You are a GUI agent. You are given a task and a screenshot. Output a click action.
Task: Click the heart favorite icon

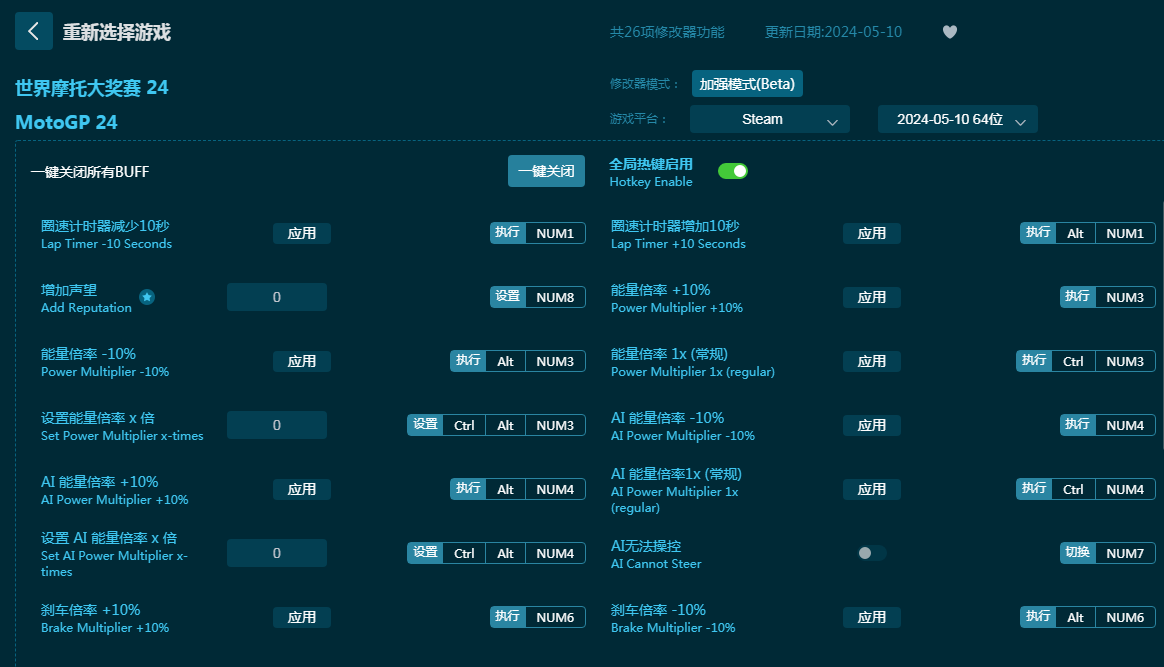[949, 32]
